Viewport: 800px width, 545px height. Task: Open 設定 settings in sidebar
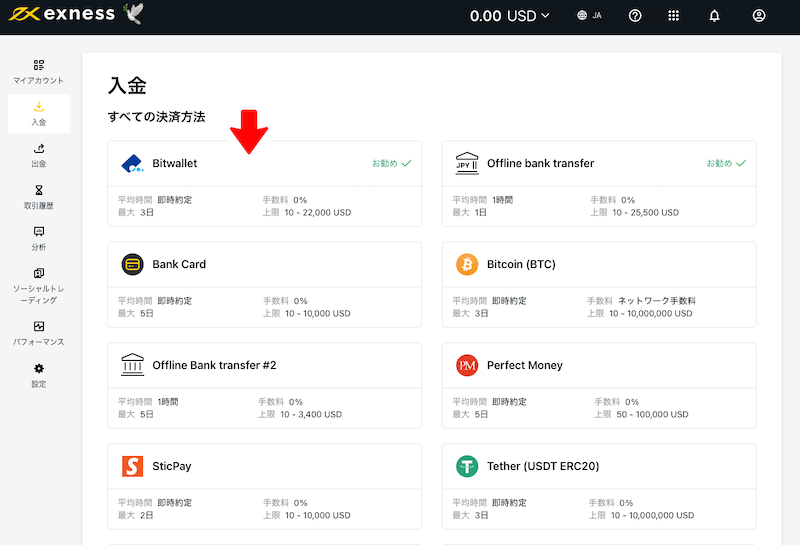39,375
